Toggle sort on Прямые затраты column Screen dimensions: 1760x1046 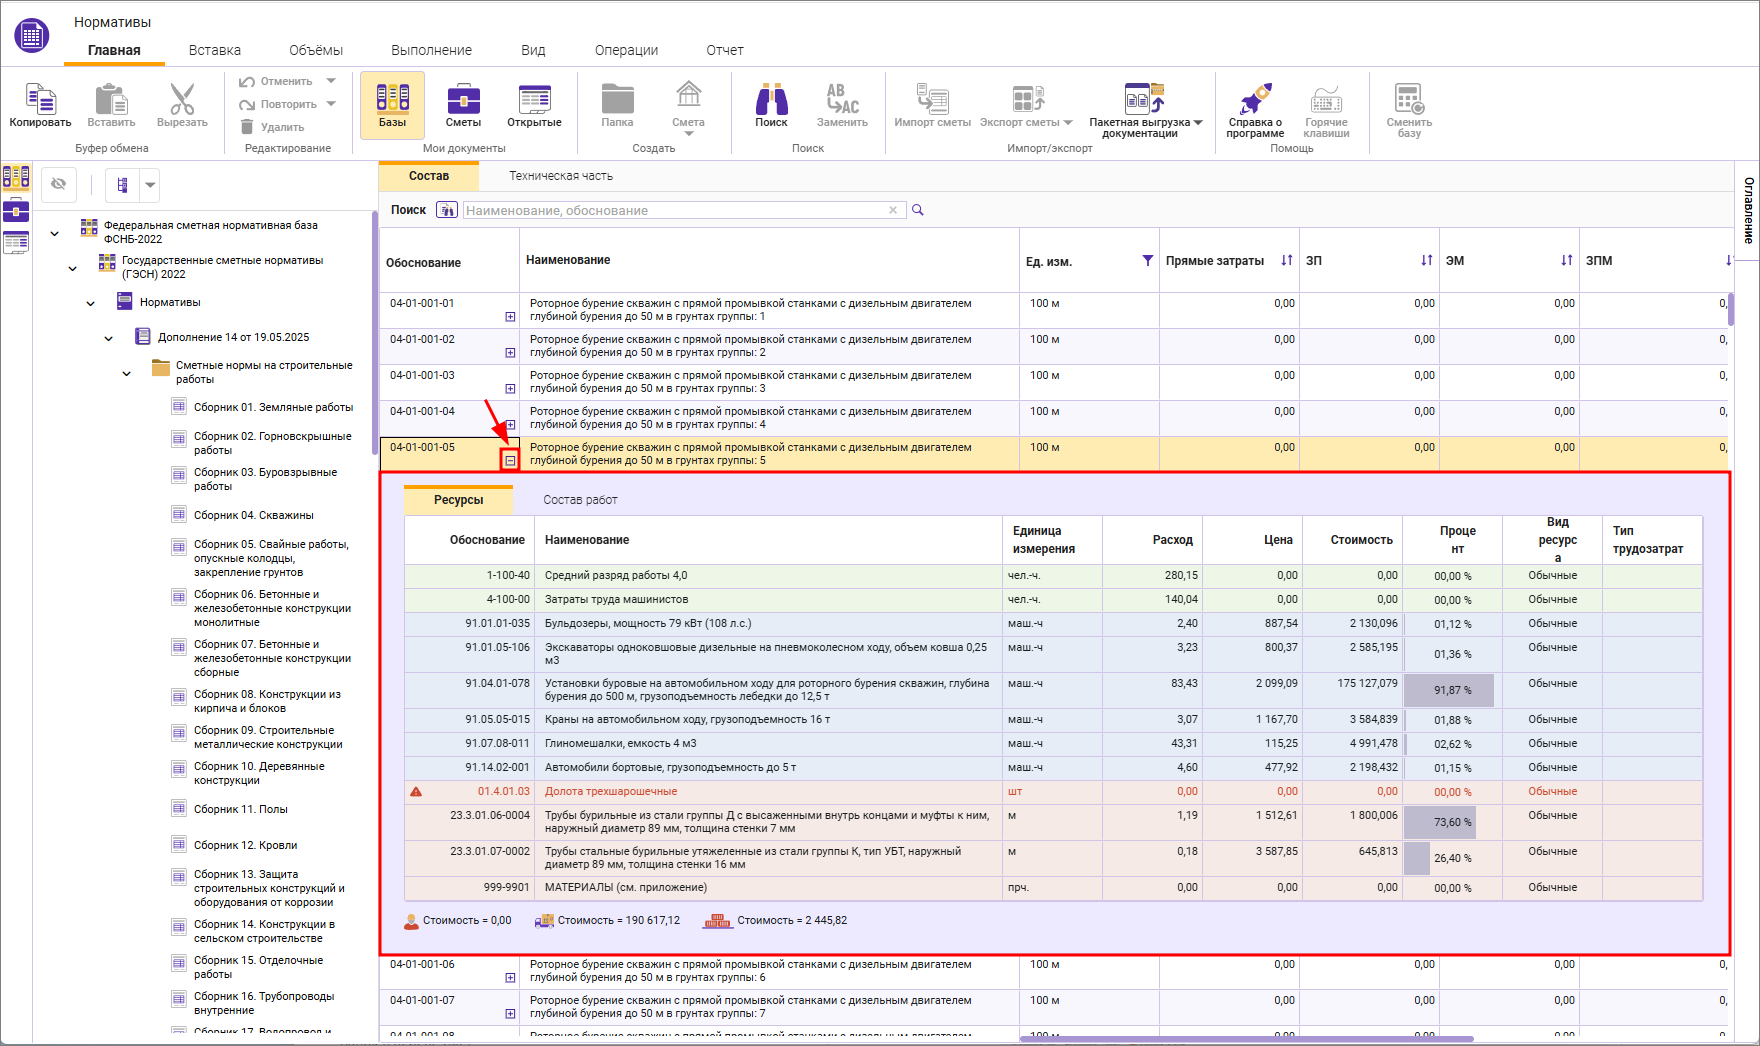pyautogui.click(x=1286, y=261)
